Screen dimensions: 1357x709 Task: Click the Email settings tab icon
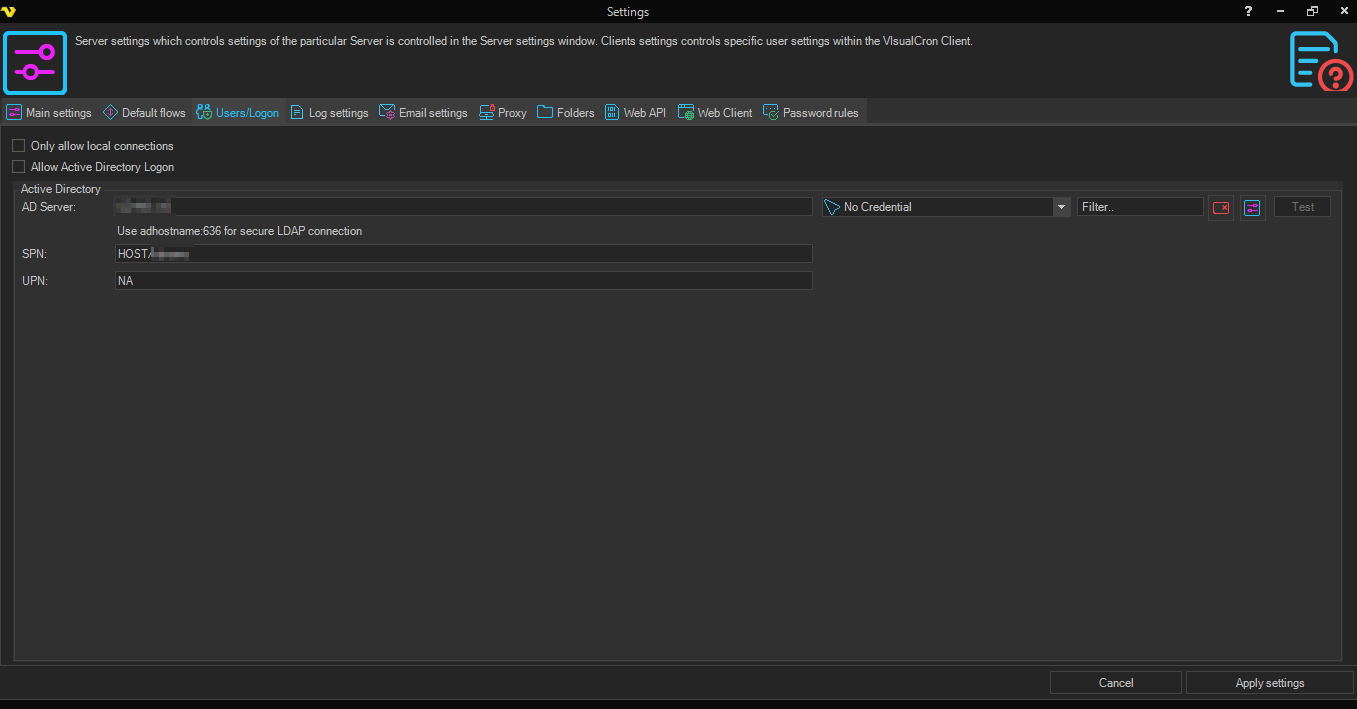click(x=387, y=113)
